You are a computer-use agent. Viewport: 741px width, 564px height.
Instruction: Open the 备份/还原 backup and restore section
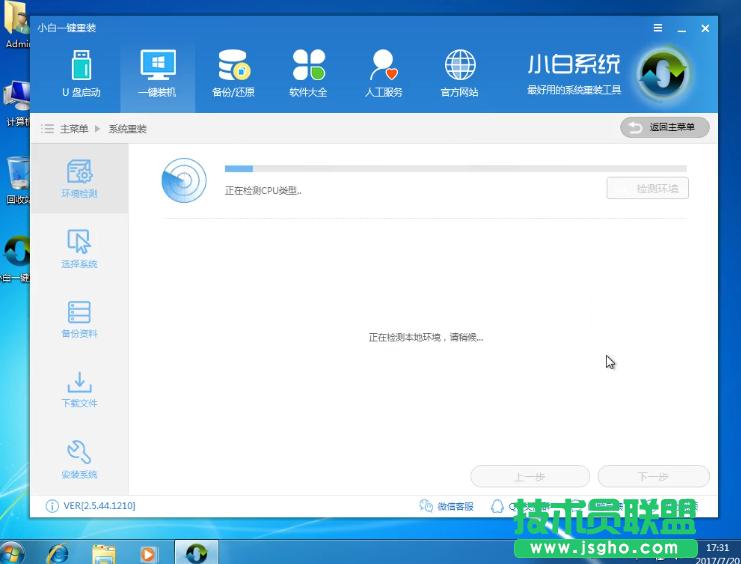pos(233,75)
